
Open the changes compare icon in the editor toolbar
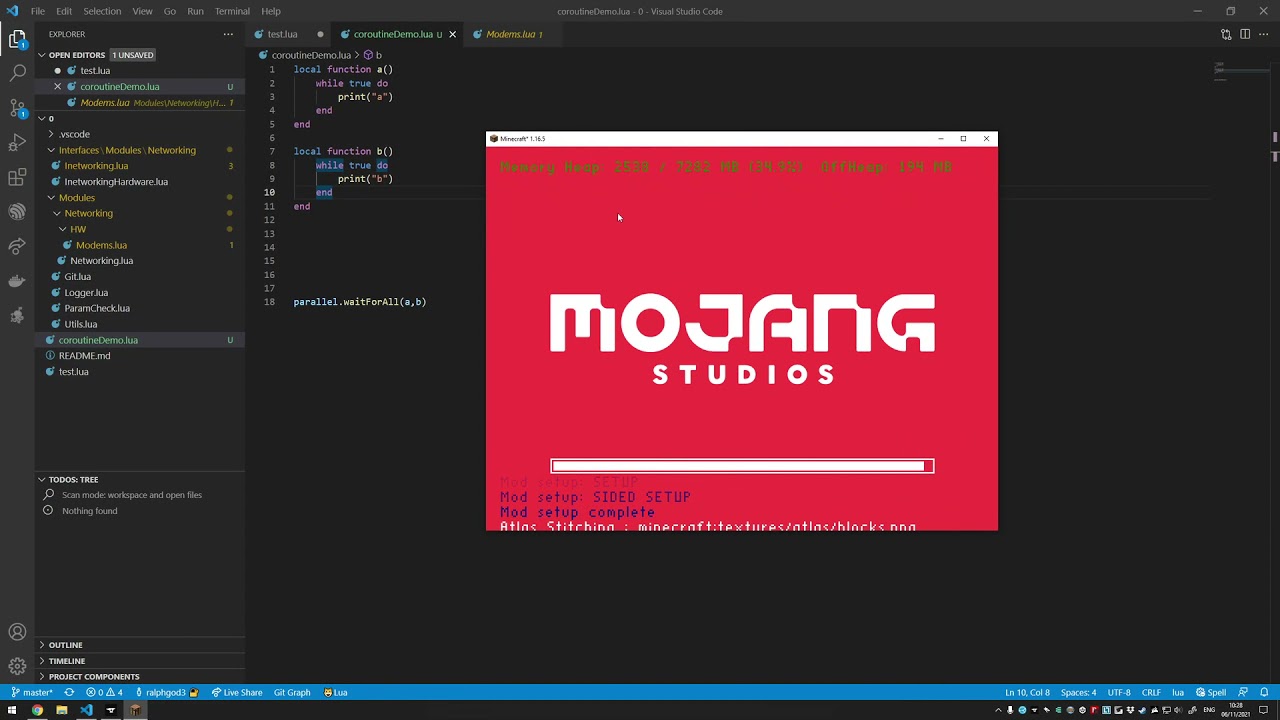click(x=1226, y=34)
